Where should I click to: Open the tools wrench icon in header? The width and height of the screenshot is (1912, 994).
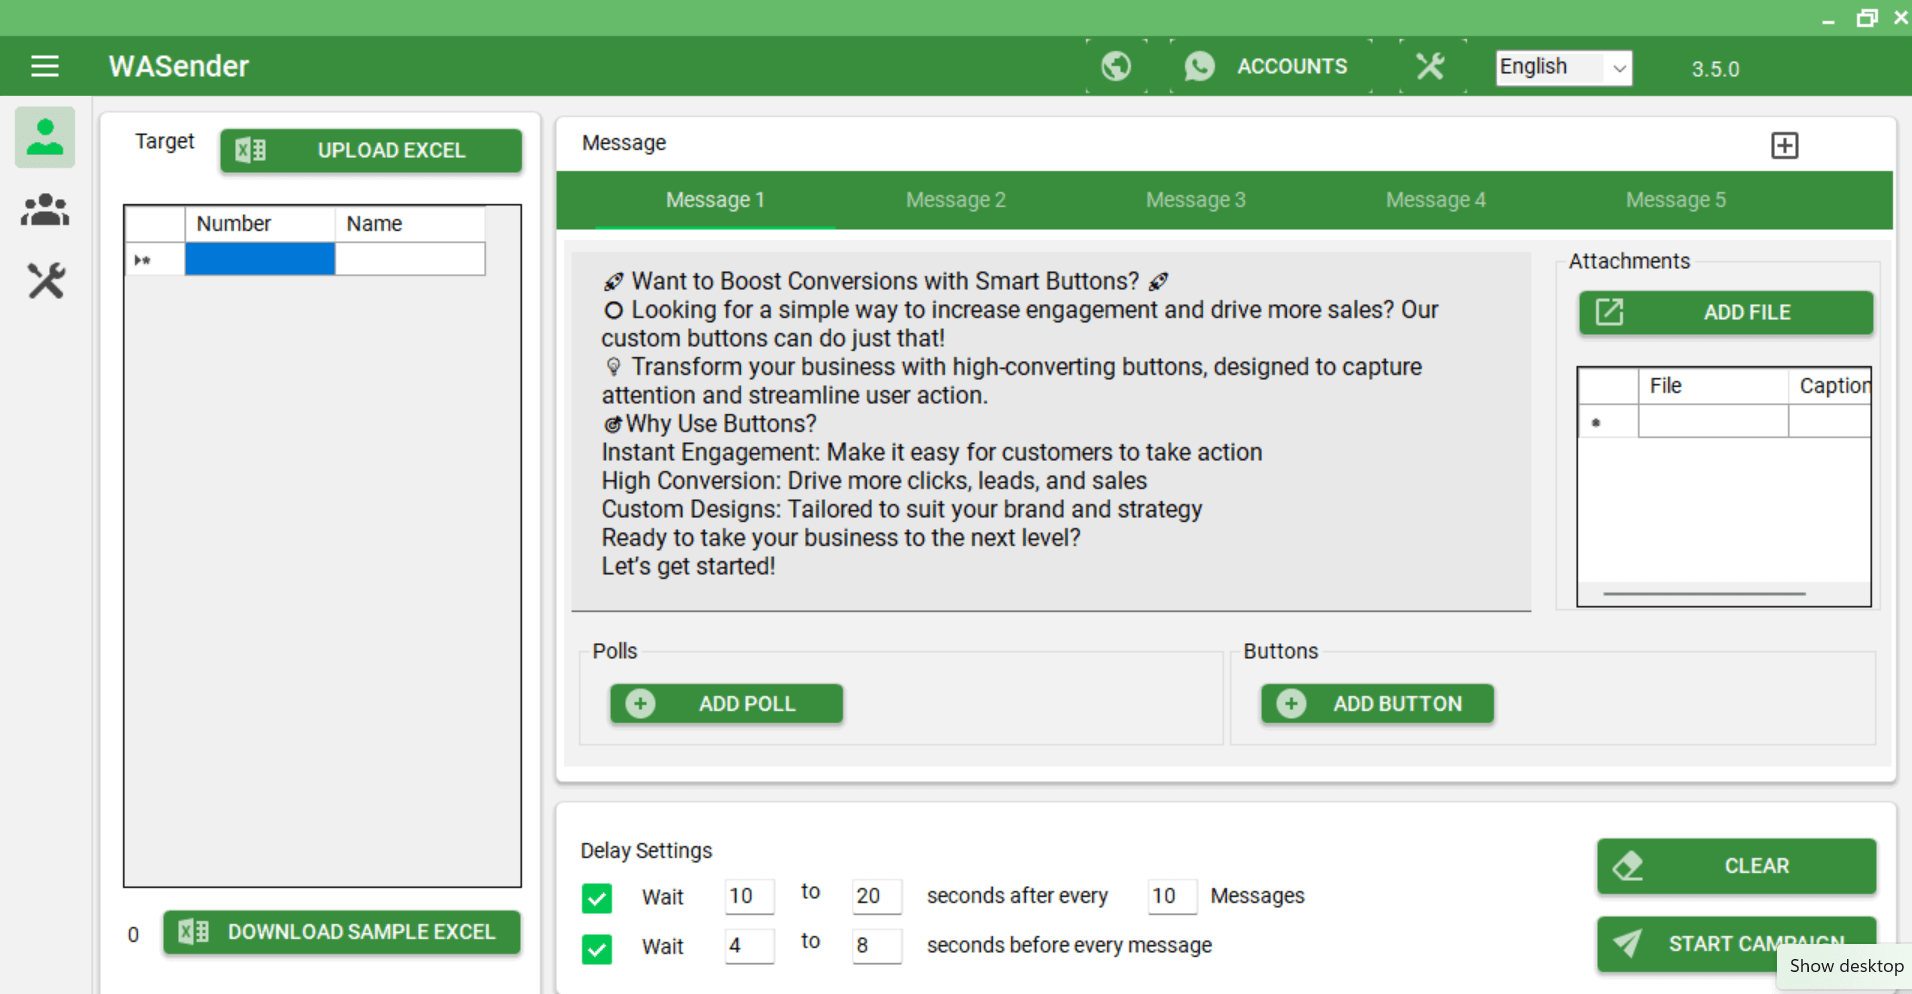1431,66
